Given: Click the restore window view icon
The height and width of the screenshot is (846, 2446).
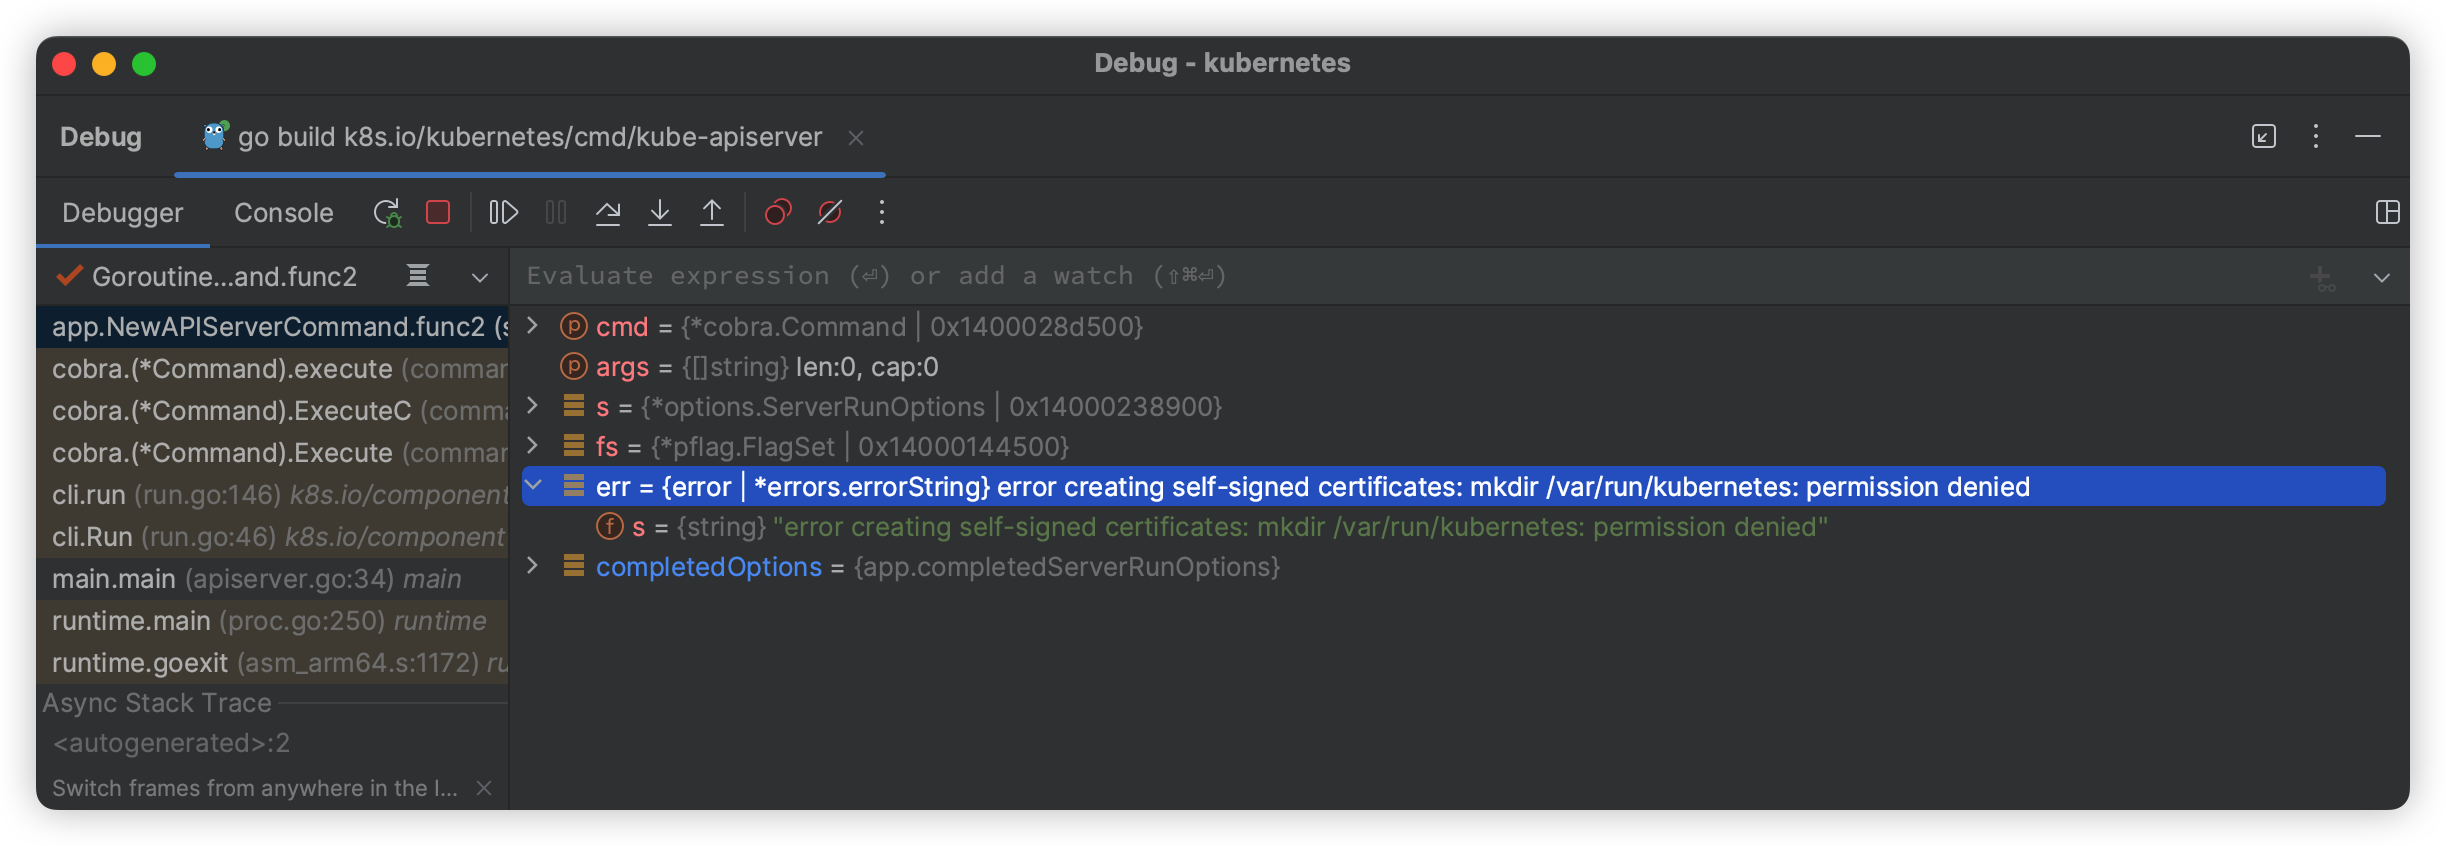Looking at the screenshot, I should (x=2264, y=136).
